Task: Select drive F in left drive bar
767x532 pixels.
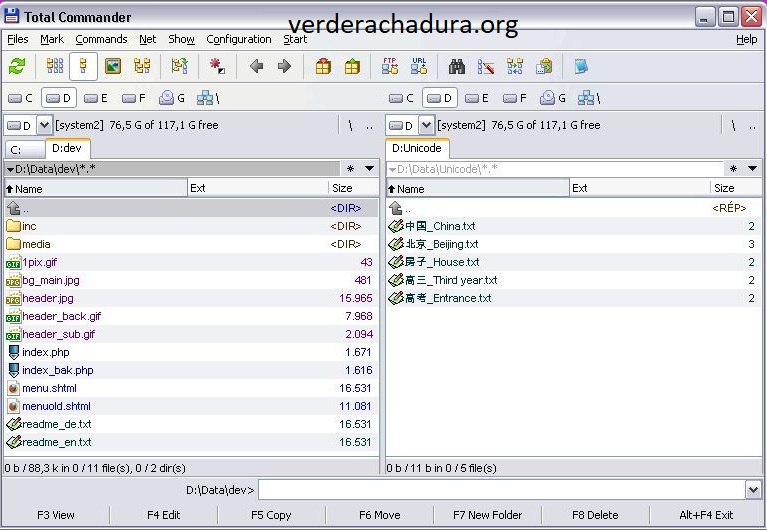Action: click(x=134, y=98)
